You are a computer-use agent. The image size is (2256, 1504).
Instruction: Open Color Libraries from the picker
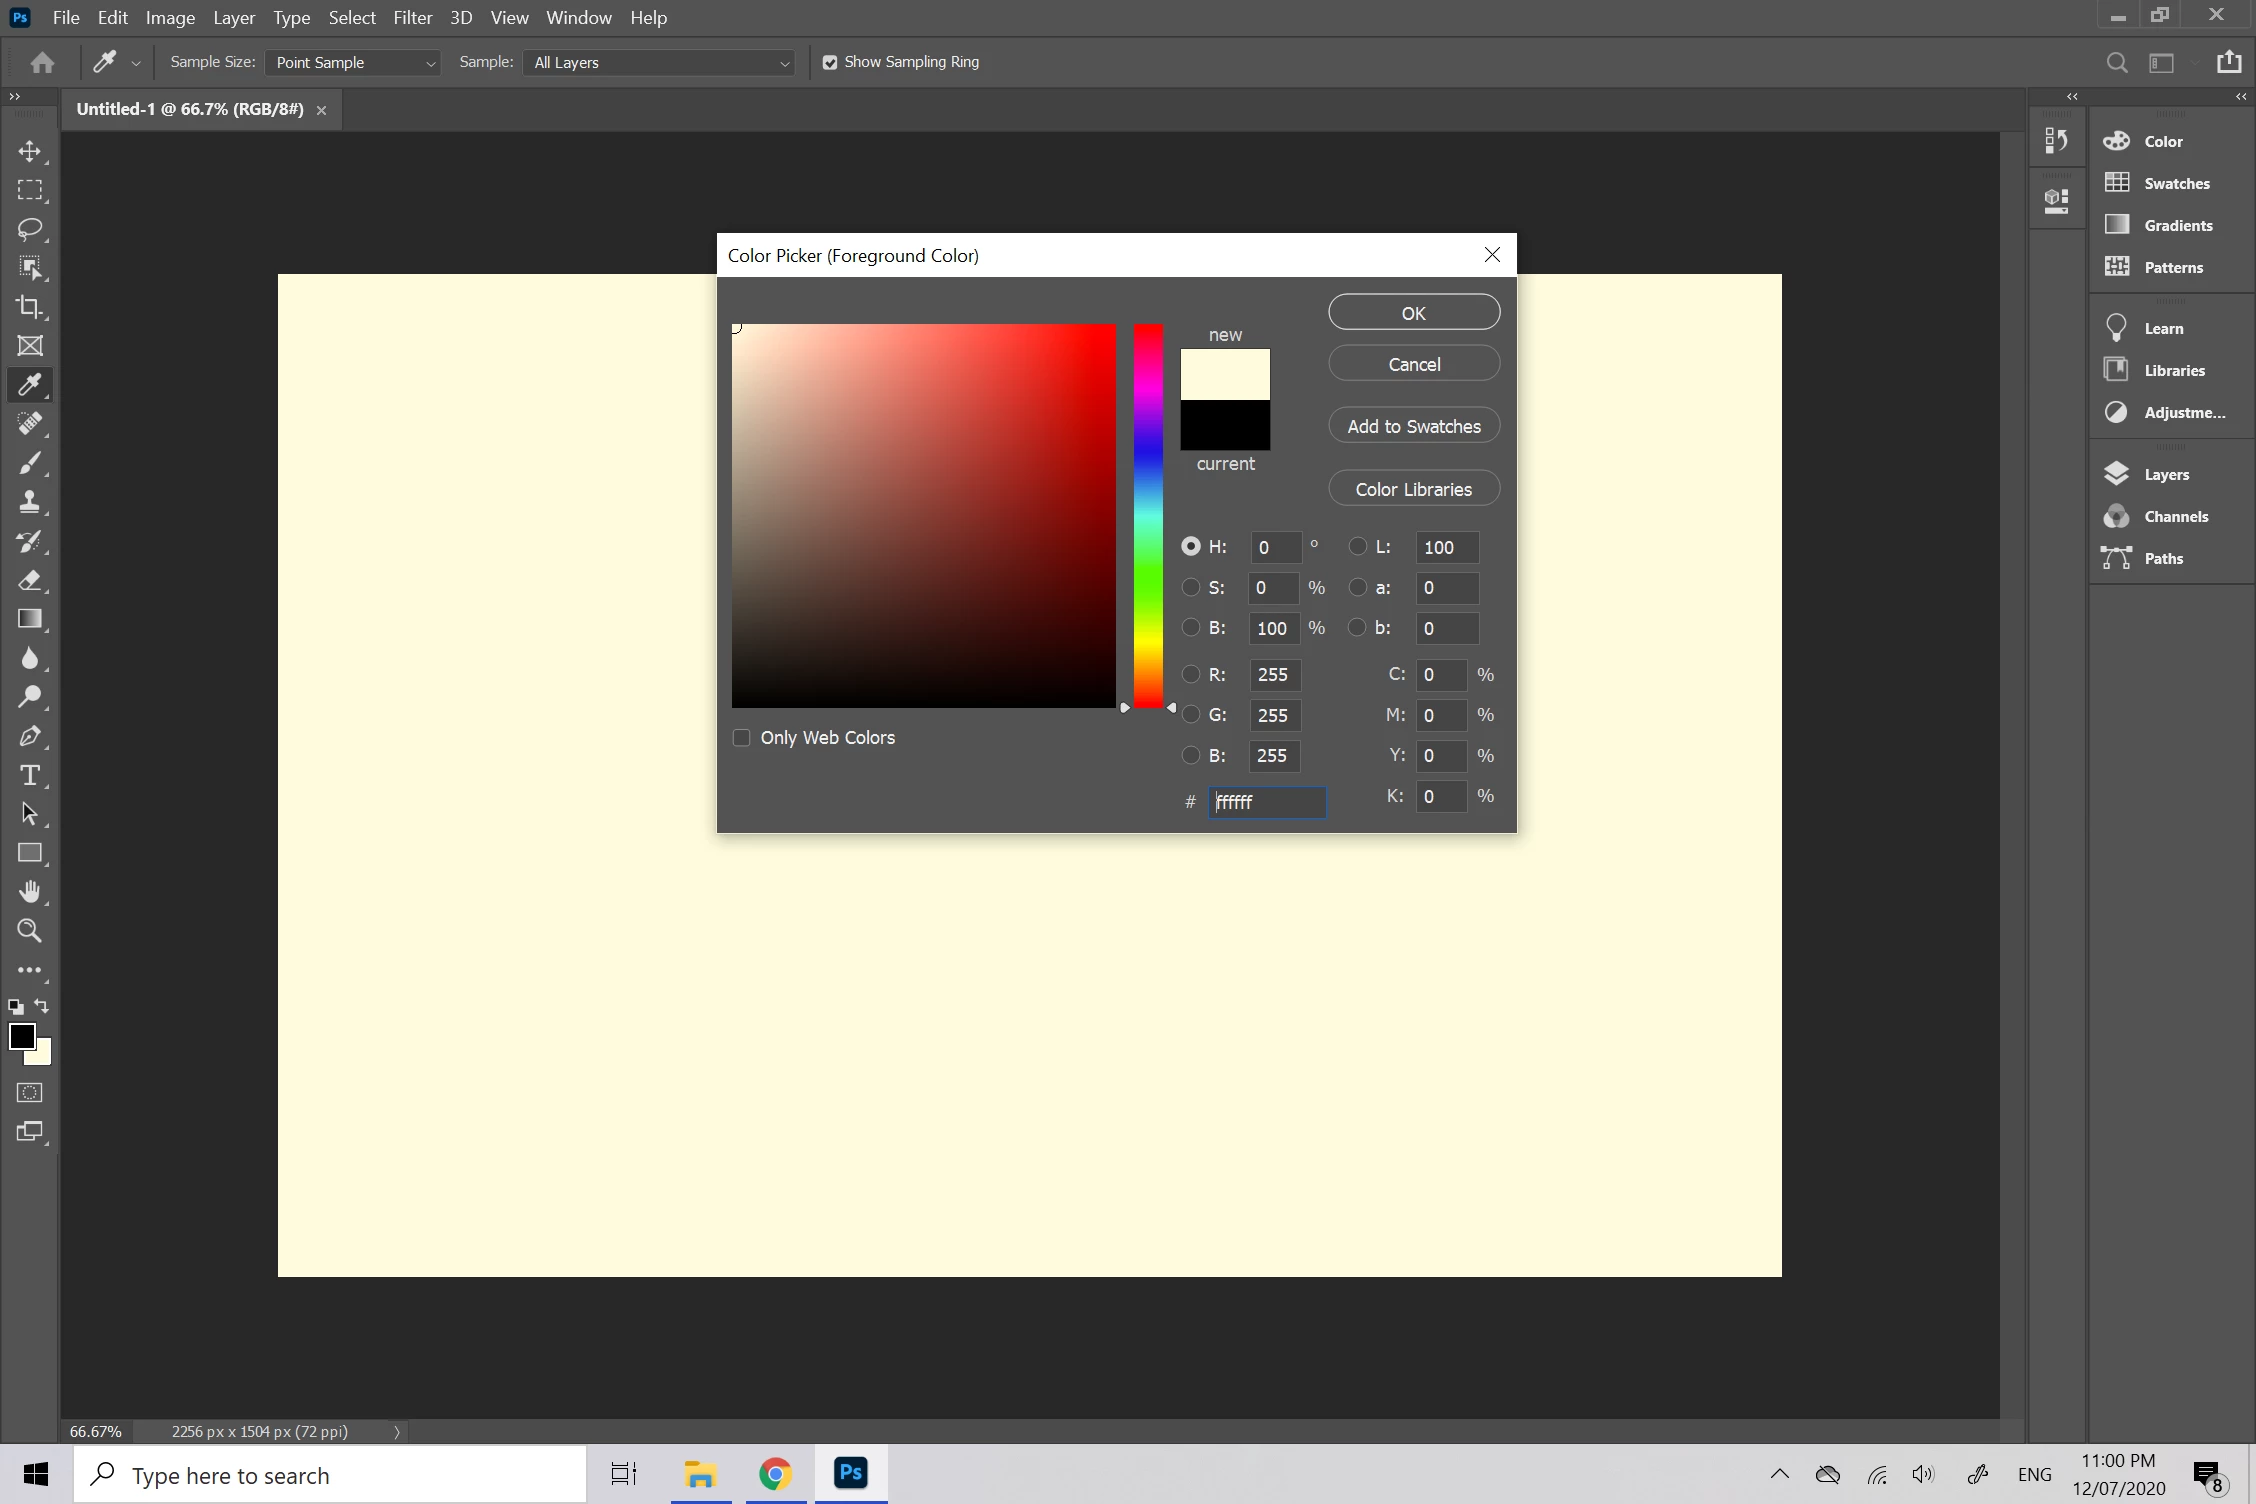pyautogui.click(x=1413, y=489)
